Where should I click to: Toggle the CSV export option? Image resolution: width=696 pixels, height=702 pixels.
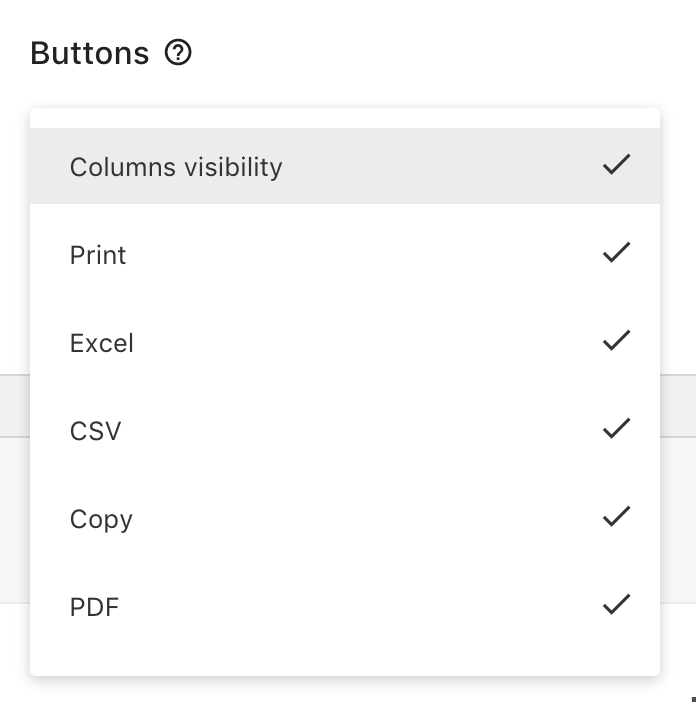345,431
